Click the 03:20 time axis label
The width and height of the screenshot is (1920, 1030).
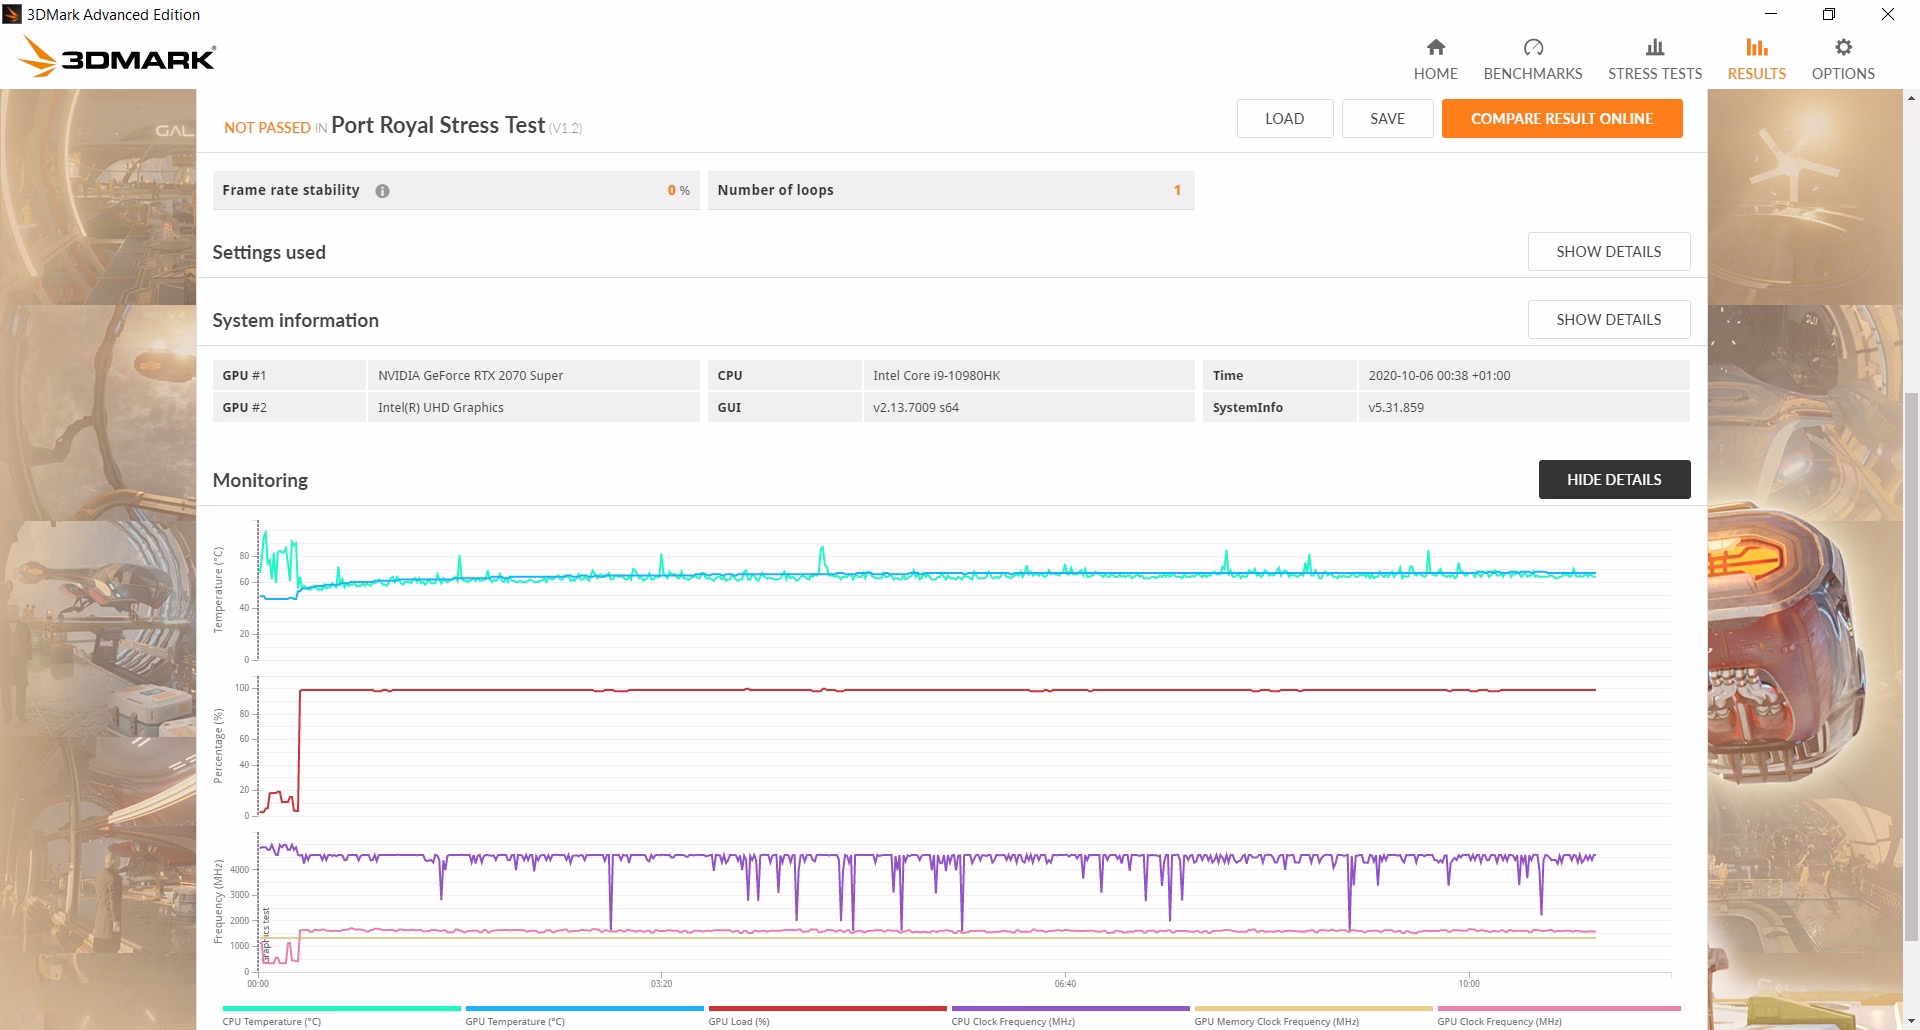point(661,984)
